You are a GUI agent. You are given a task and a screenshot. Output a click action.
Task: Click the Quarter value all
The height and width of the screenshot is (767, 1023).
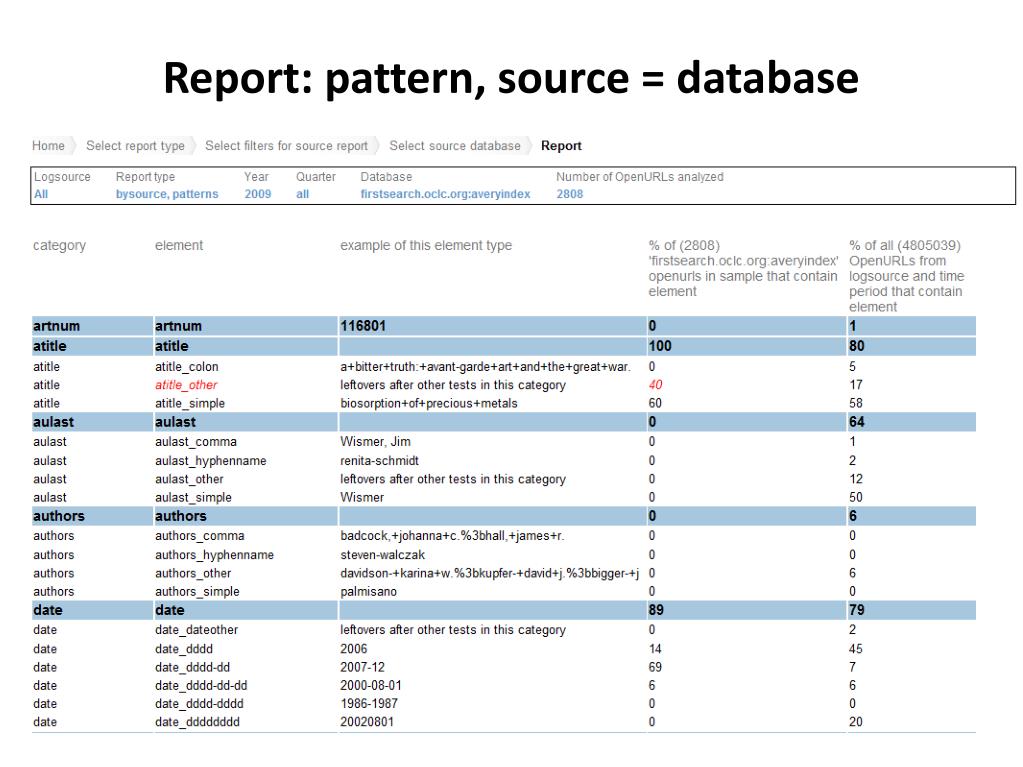click(x=302, y=195)
